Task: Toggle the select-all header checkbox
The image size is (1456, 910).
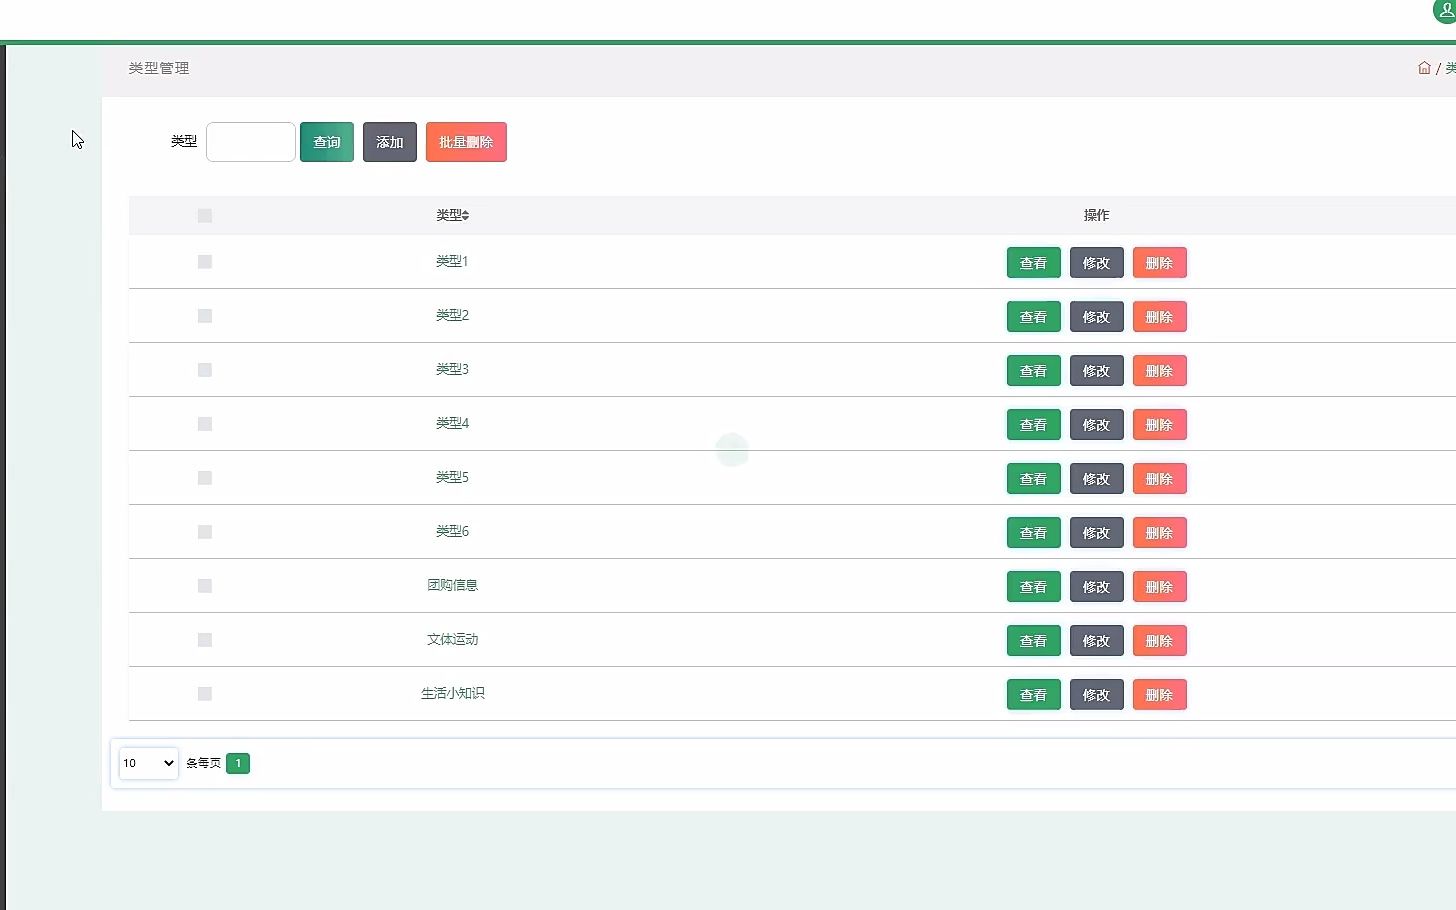Action: (205, 216)
